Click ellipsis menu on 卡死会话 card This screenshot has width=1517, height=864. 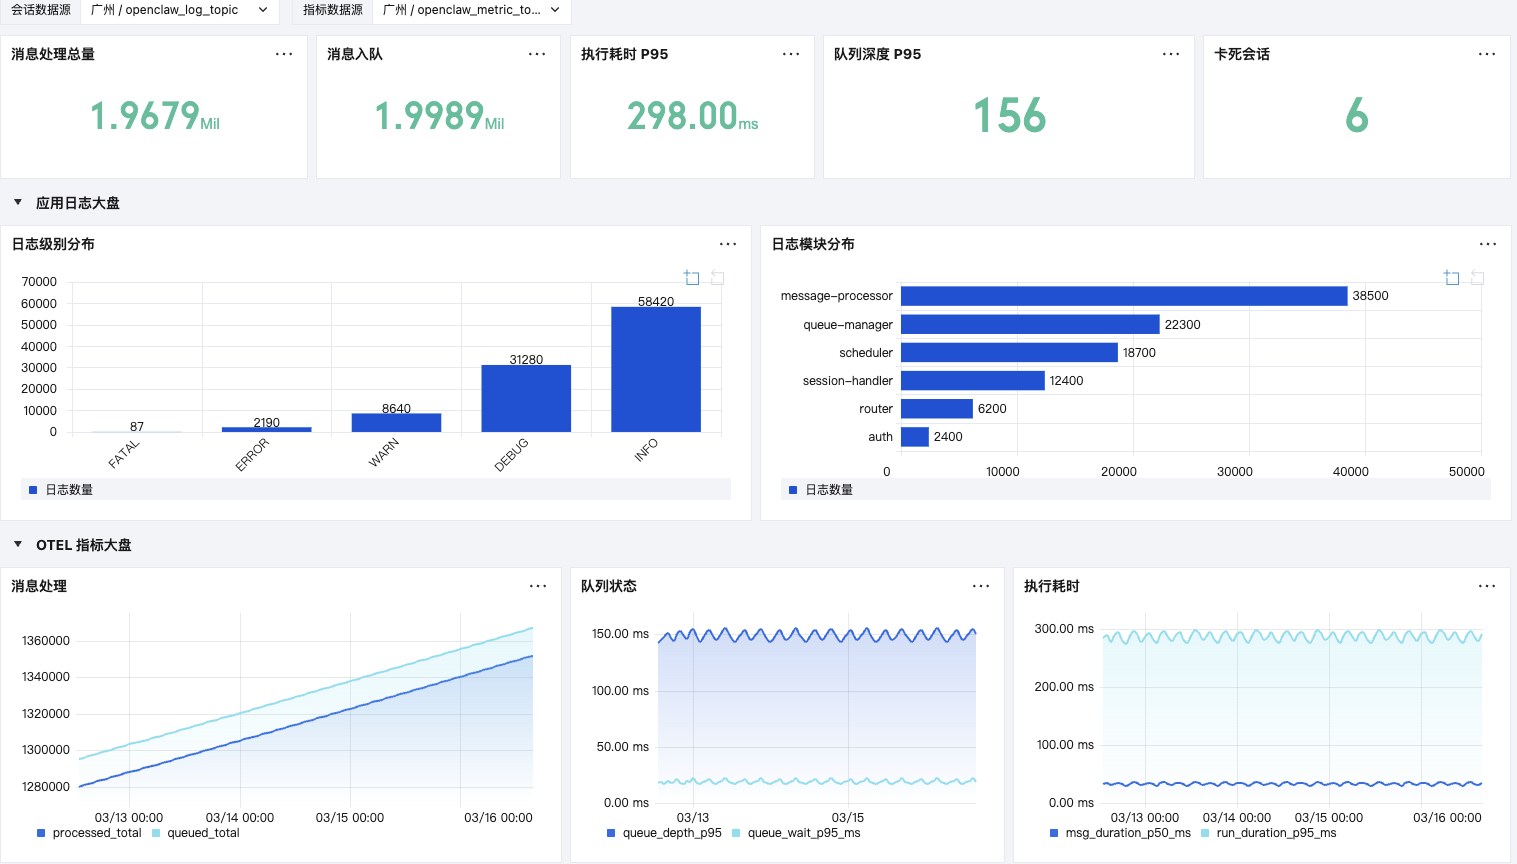click(1487, 54)
